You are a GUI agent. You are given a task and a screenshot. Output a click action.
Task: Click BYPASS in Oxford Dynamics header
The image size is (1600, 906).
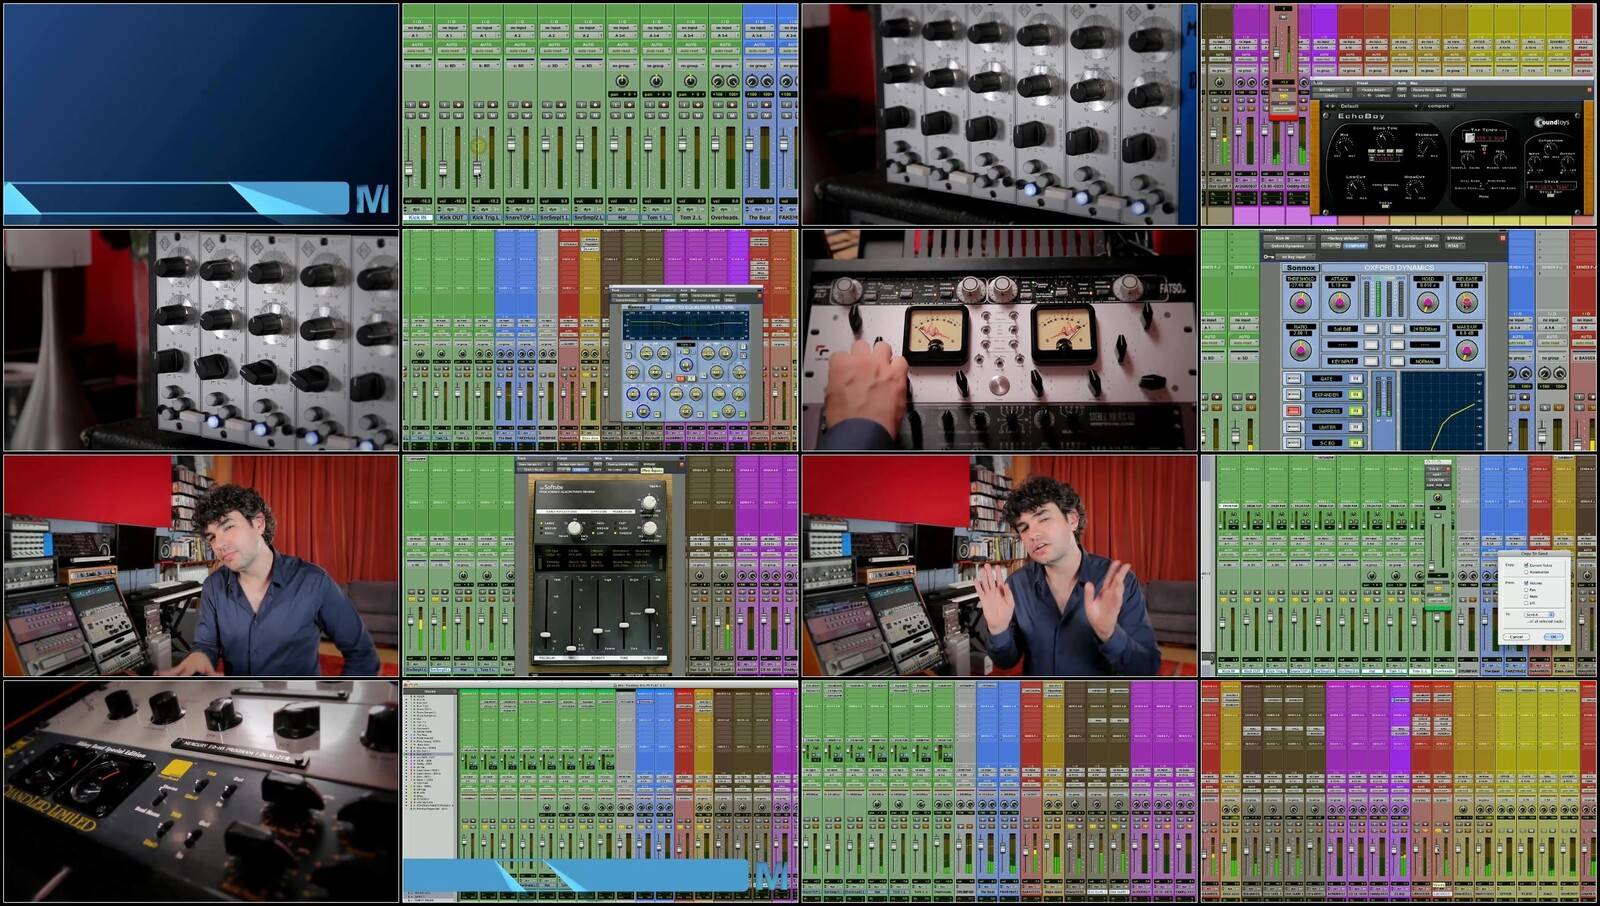[1455, 238]
